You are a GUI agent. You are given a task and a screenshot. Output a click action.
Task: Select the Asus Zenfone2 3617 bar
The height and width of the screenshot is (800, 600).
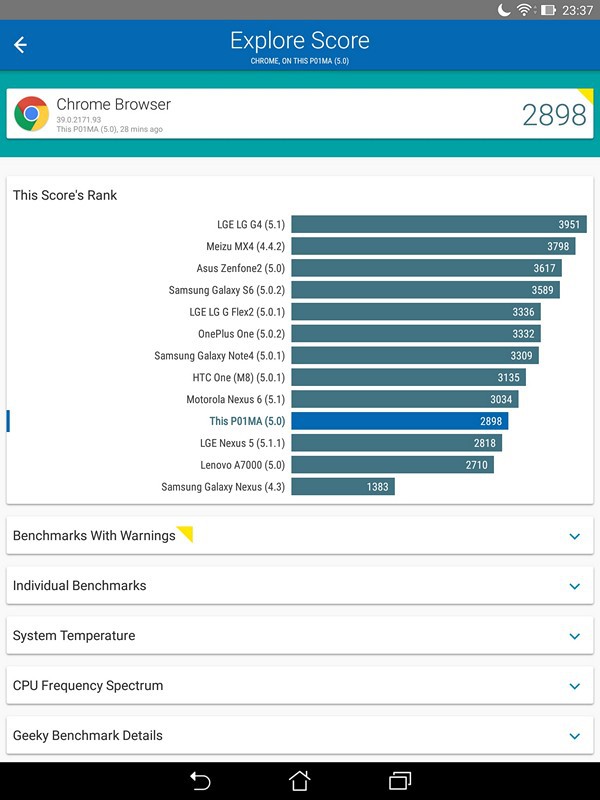(x=427, y=268)
